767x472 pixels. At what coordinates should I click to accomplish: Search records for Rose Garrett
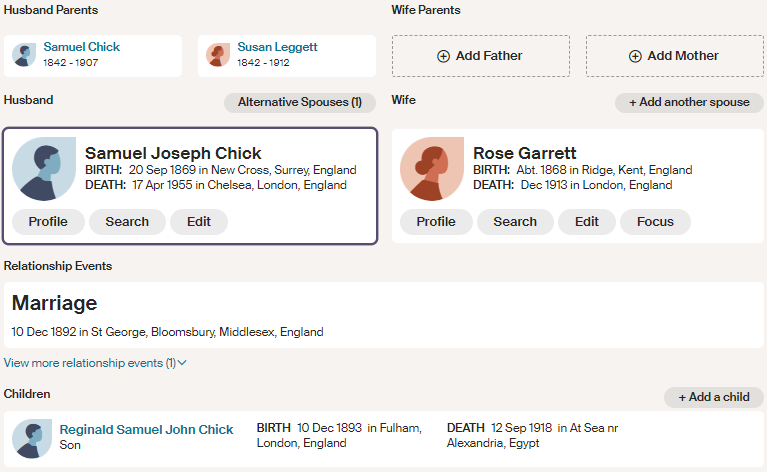(x=515, y=222)
